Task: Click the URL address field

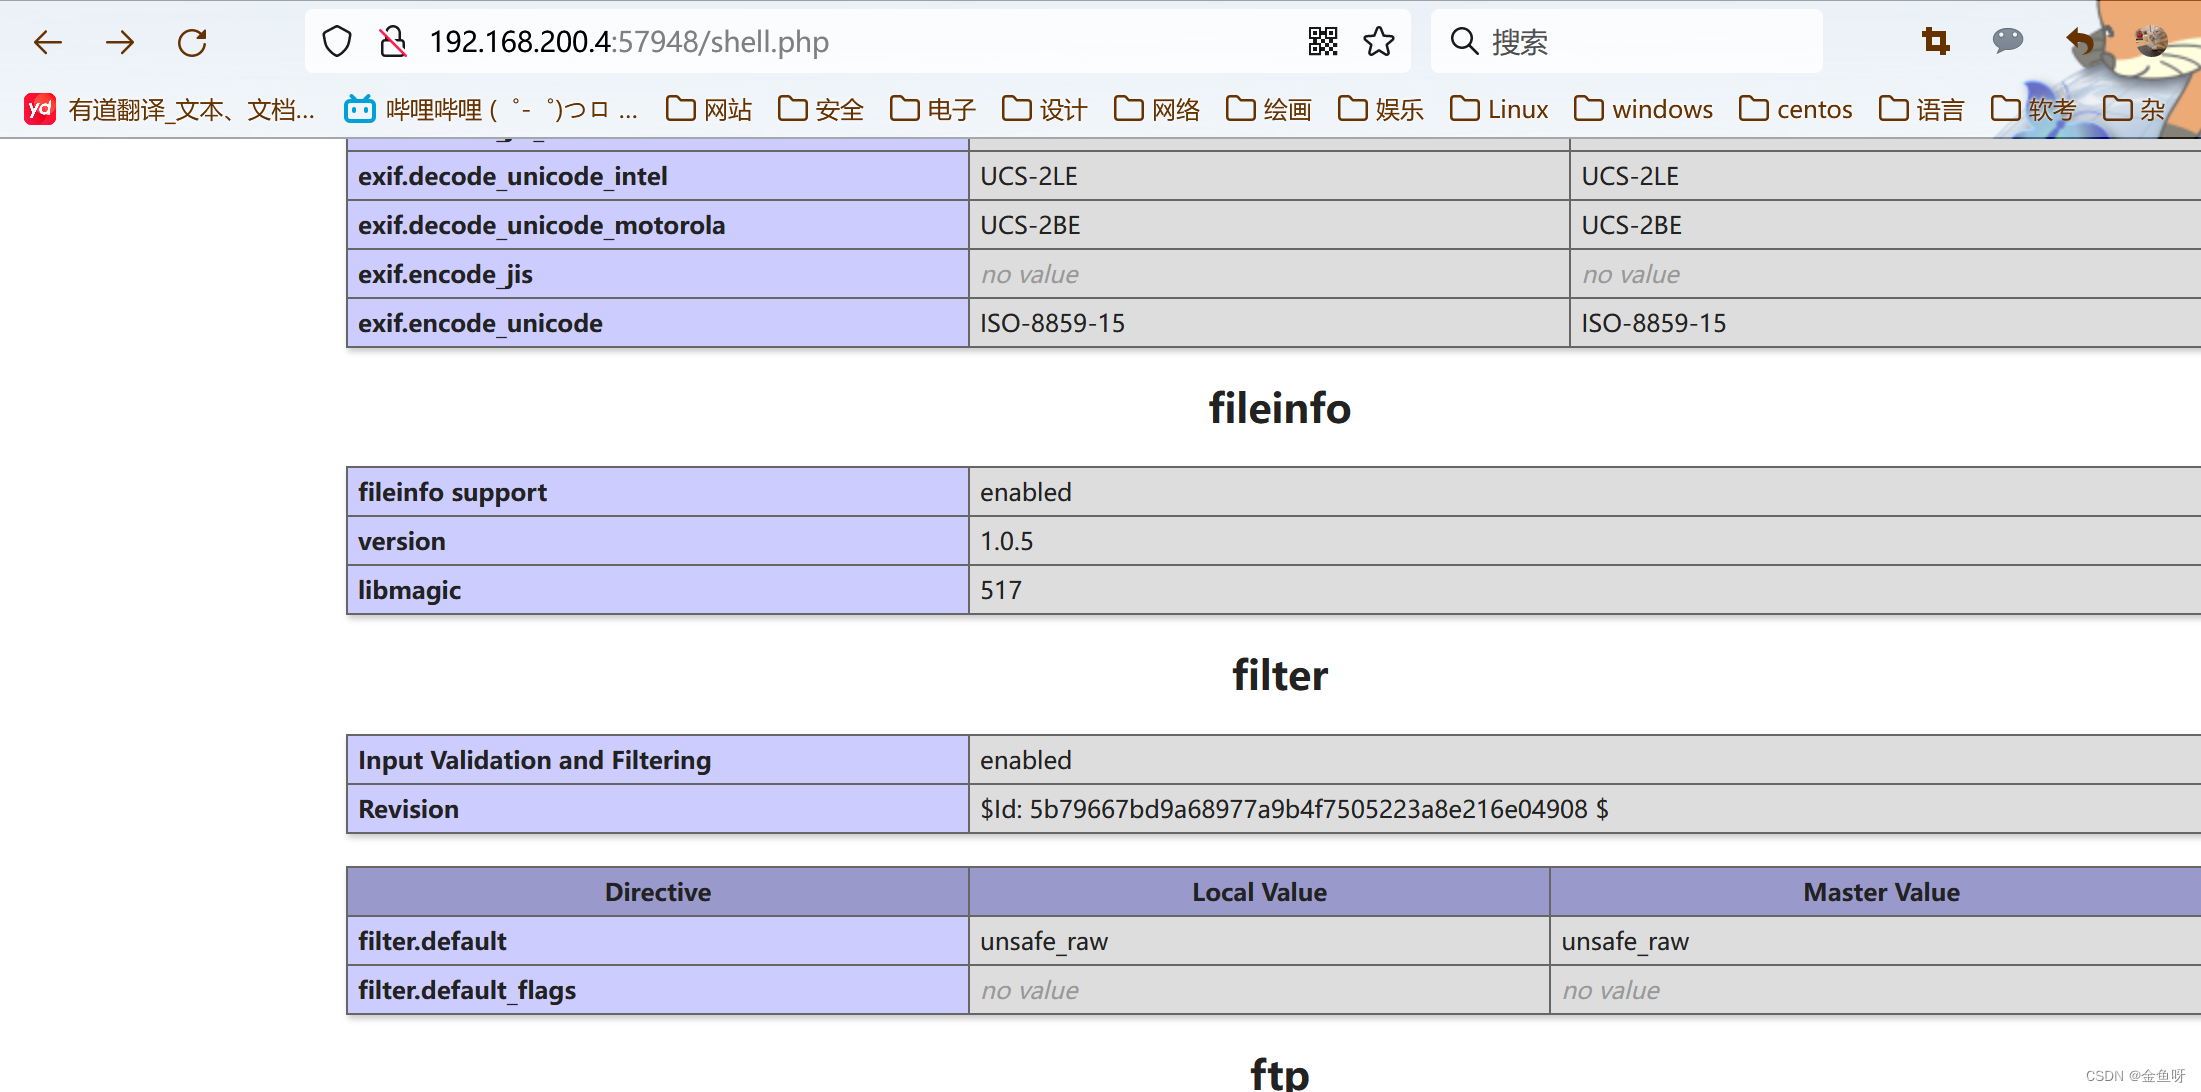Action: [860, 42]
